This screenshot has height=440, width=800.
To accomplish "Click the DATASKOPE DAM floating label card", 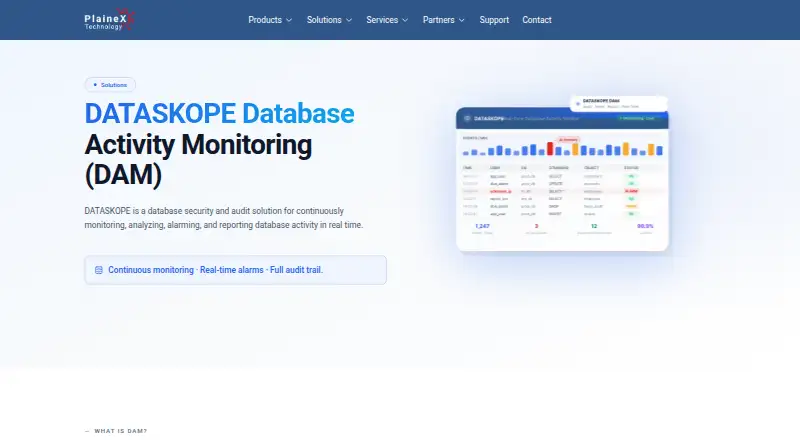I will pyautogui.click(x=618, y=103).
